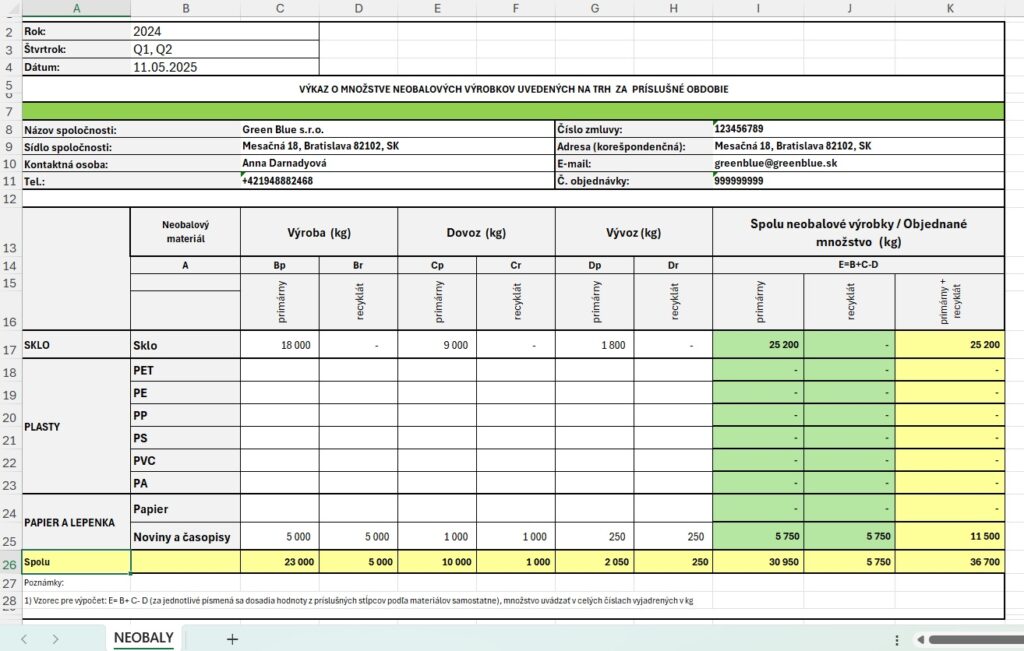
Task: Click the scroll left arrow of horizontal scrollbar
Action: 919,639
